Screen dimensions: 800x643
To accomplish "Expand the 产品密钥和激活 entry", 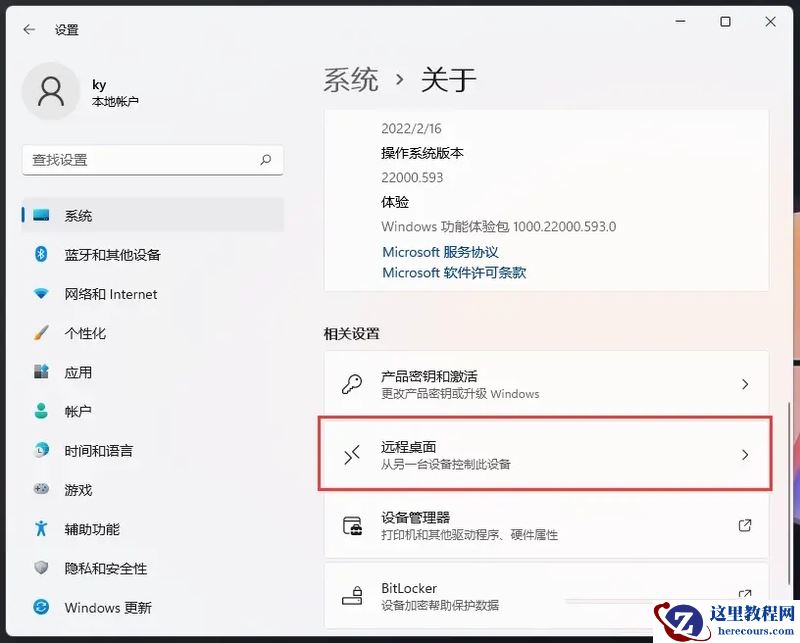I will (x=746, y=383).
